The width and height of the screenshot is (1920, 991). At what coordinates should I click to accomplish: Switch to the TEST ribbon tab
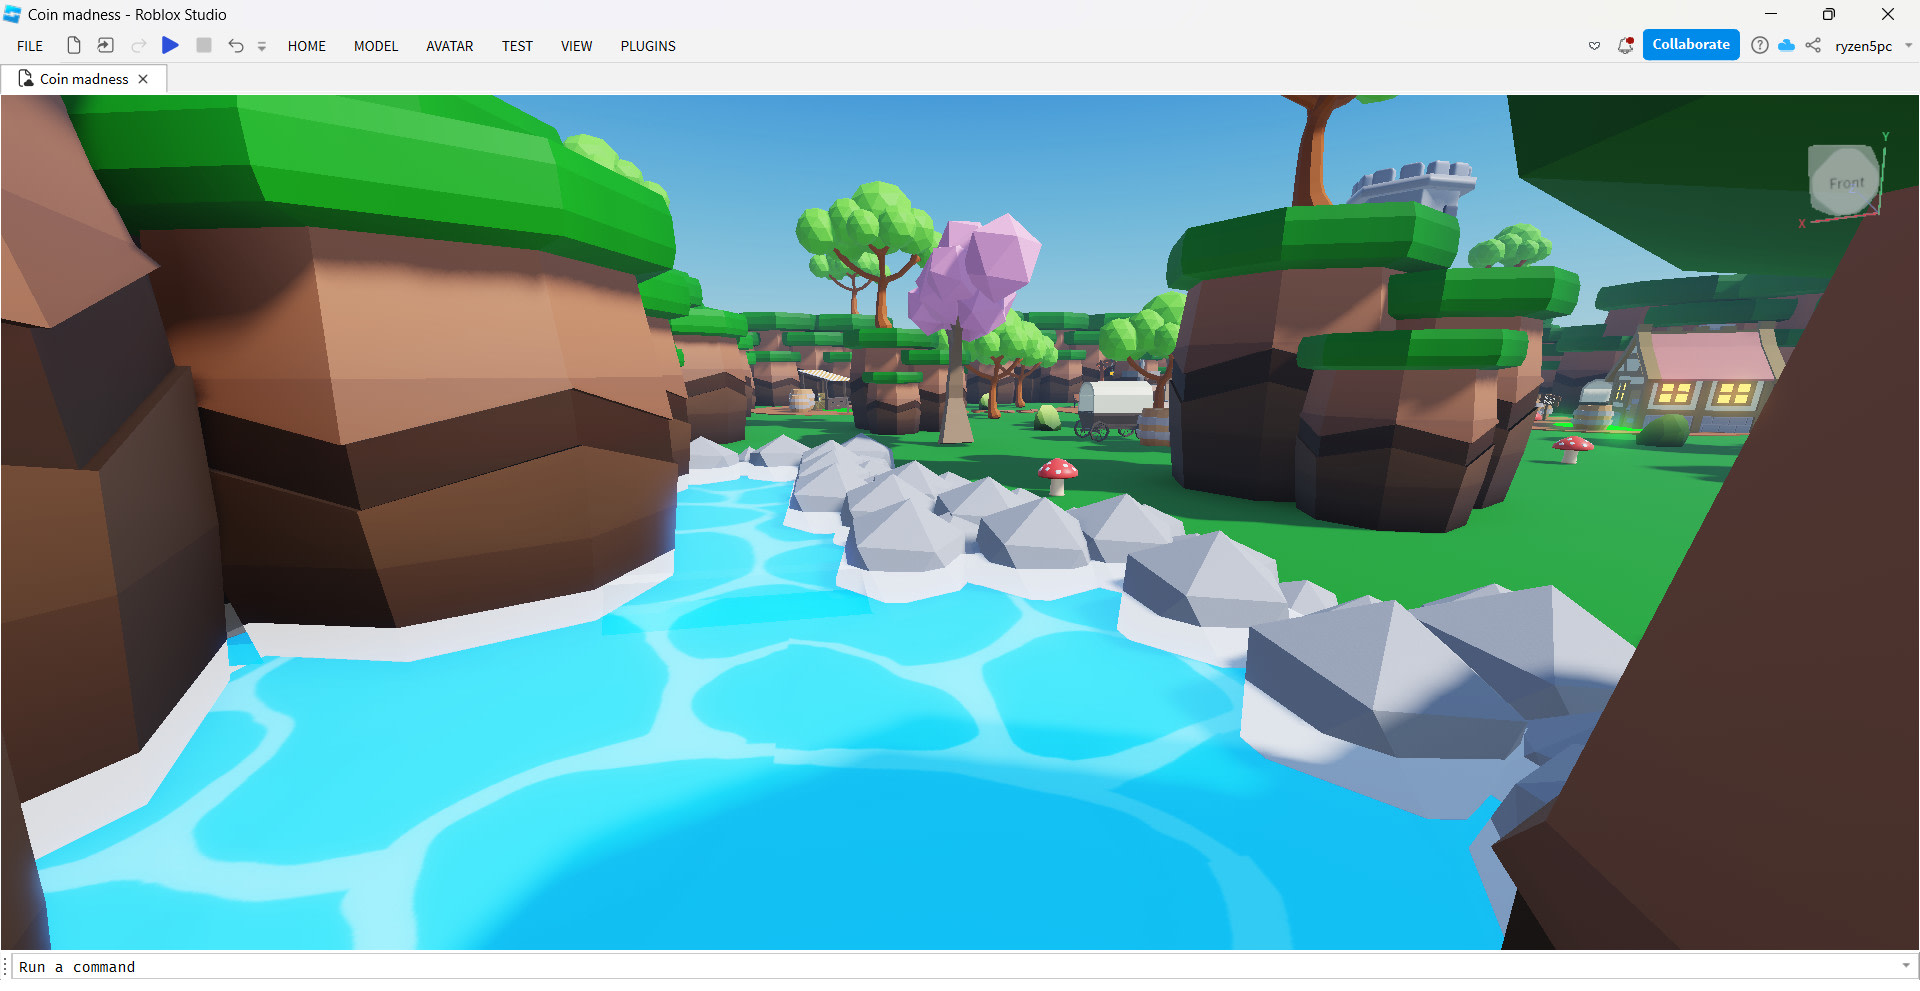coord(517,46)
